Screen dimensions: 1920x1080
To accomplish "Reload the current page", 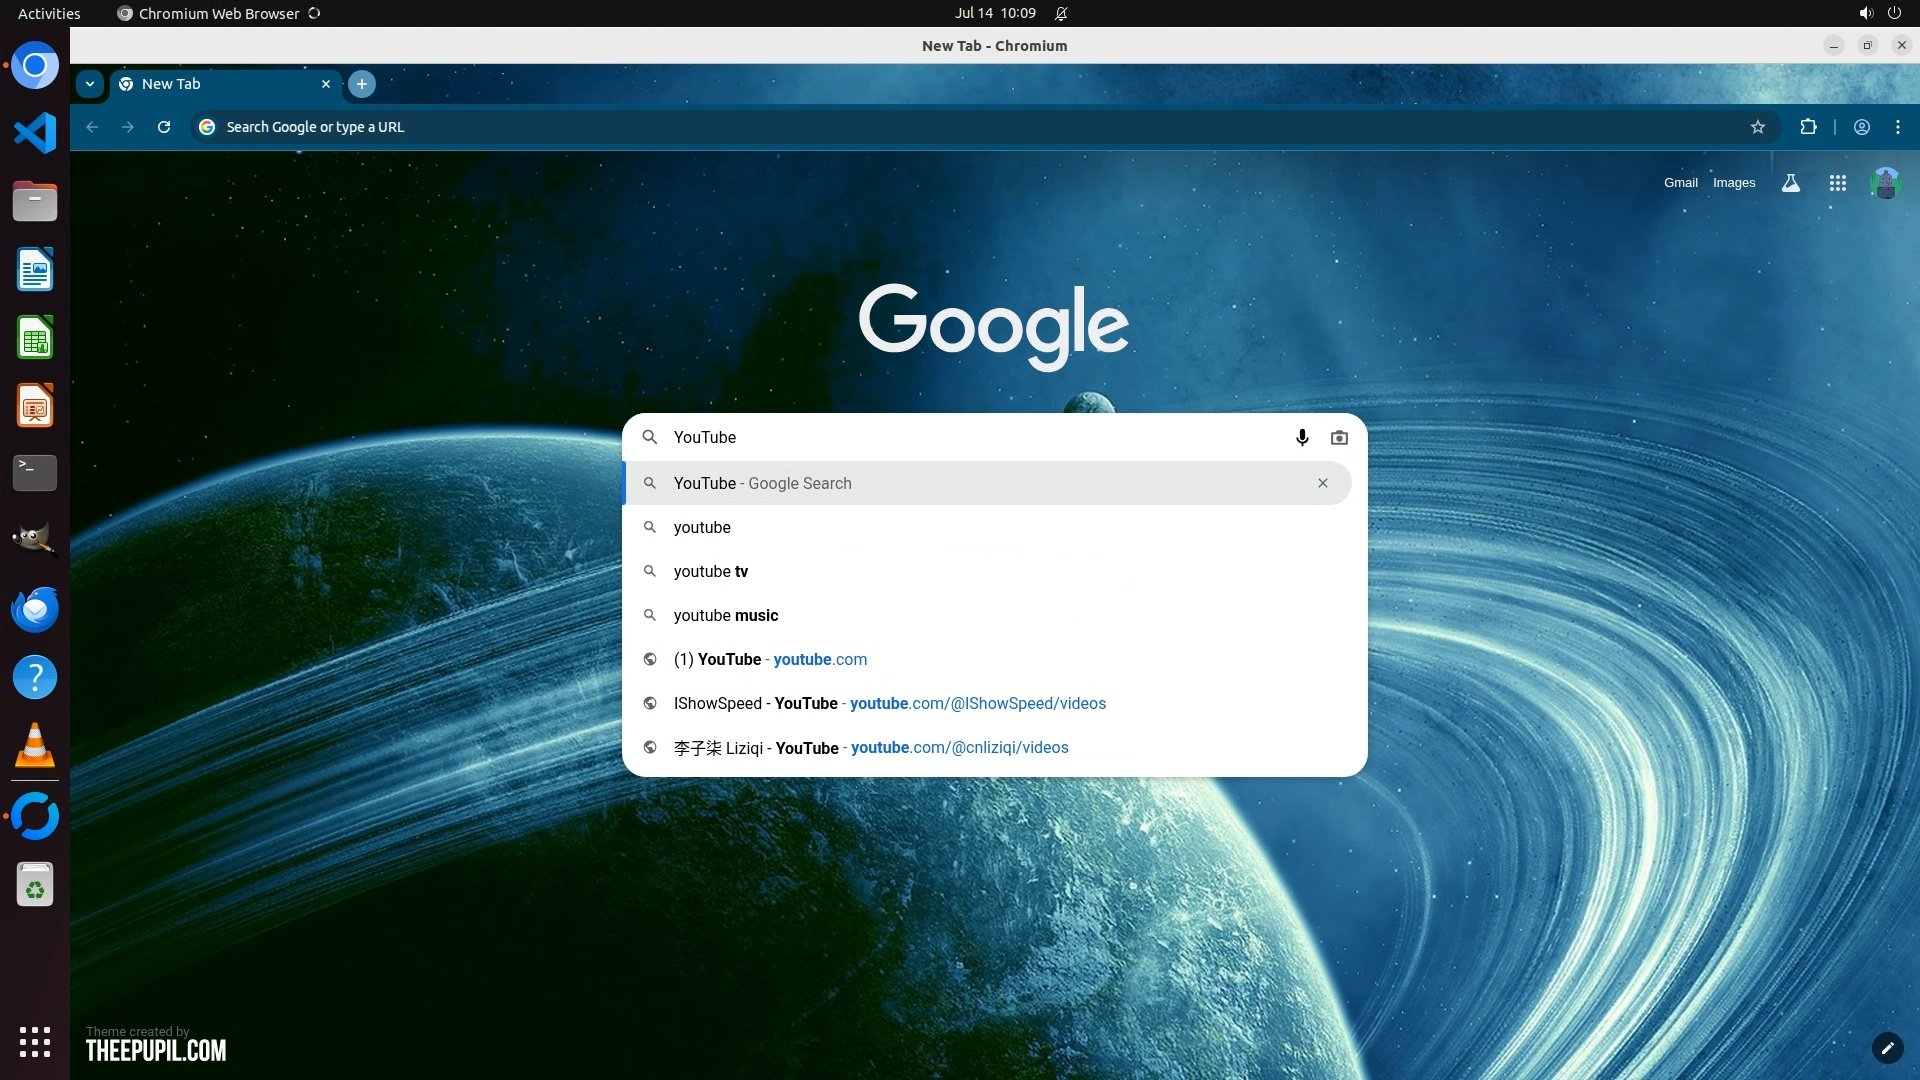I will click(x=164, y=127).
